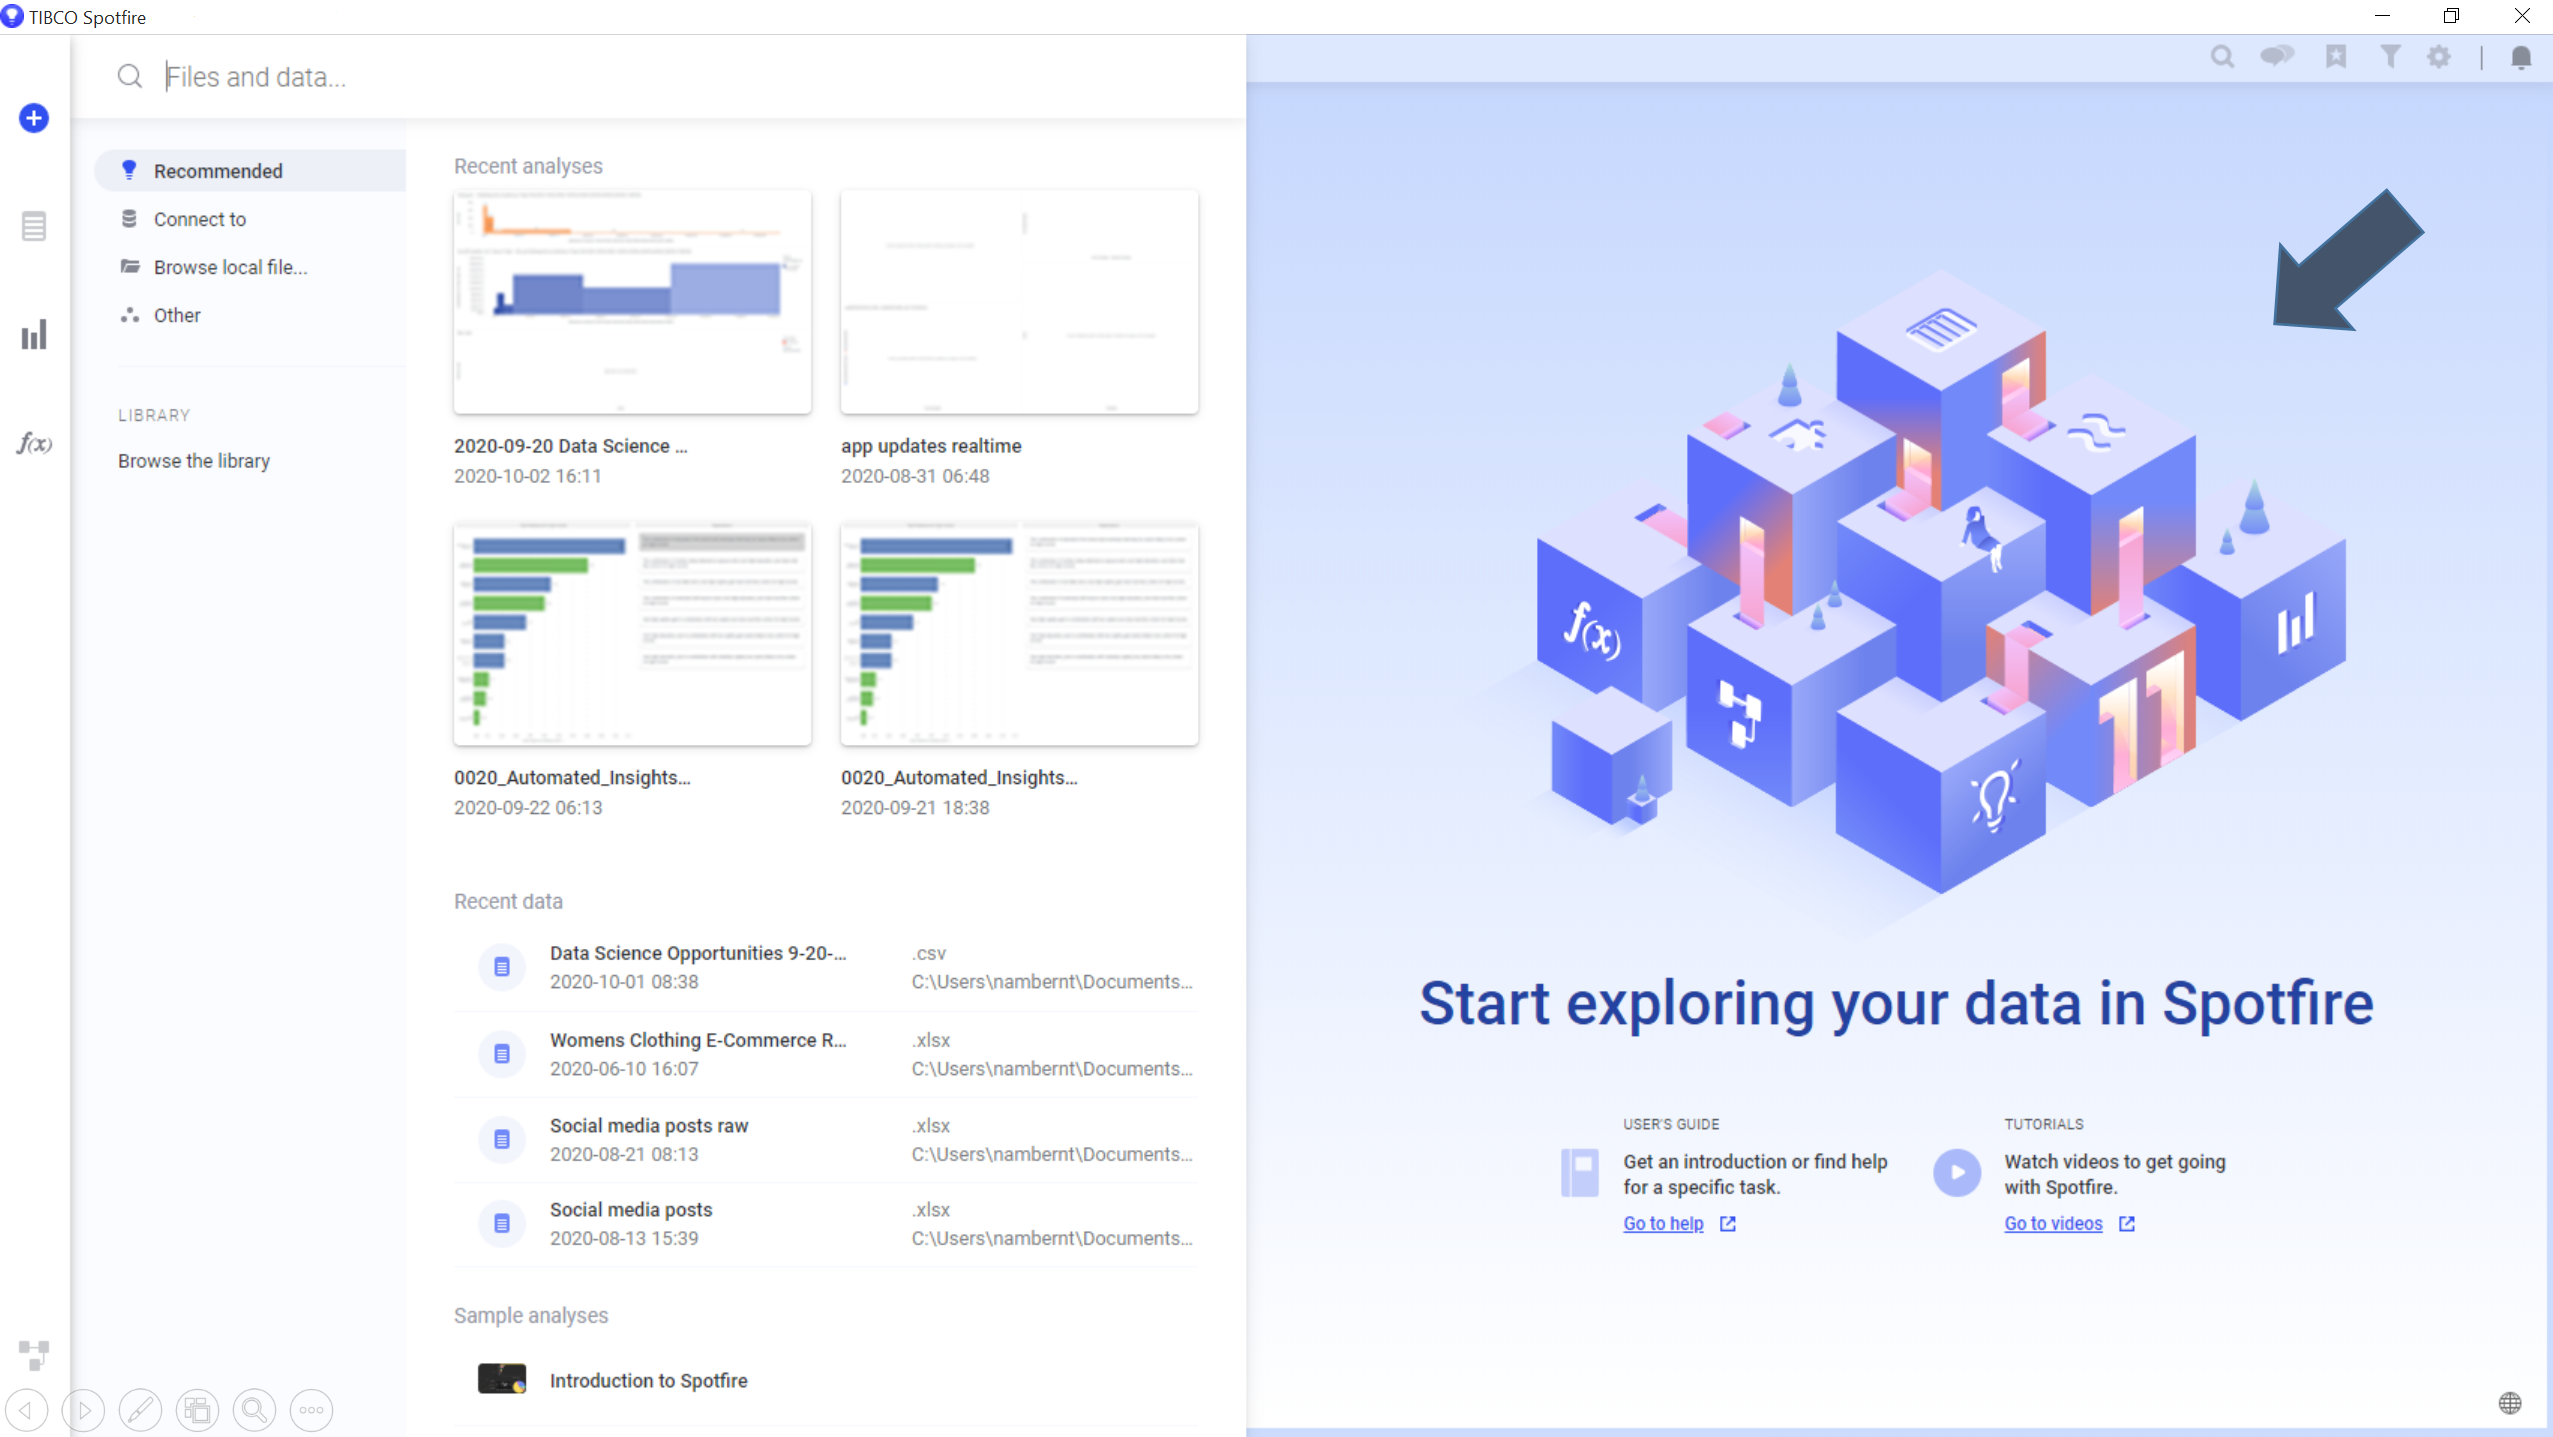Open the filters funnel icon

tap(2390, 57)
